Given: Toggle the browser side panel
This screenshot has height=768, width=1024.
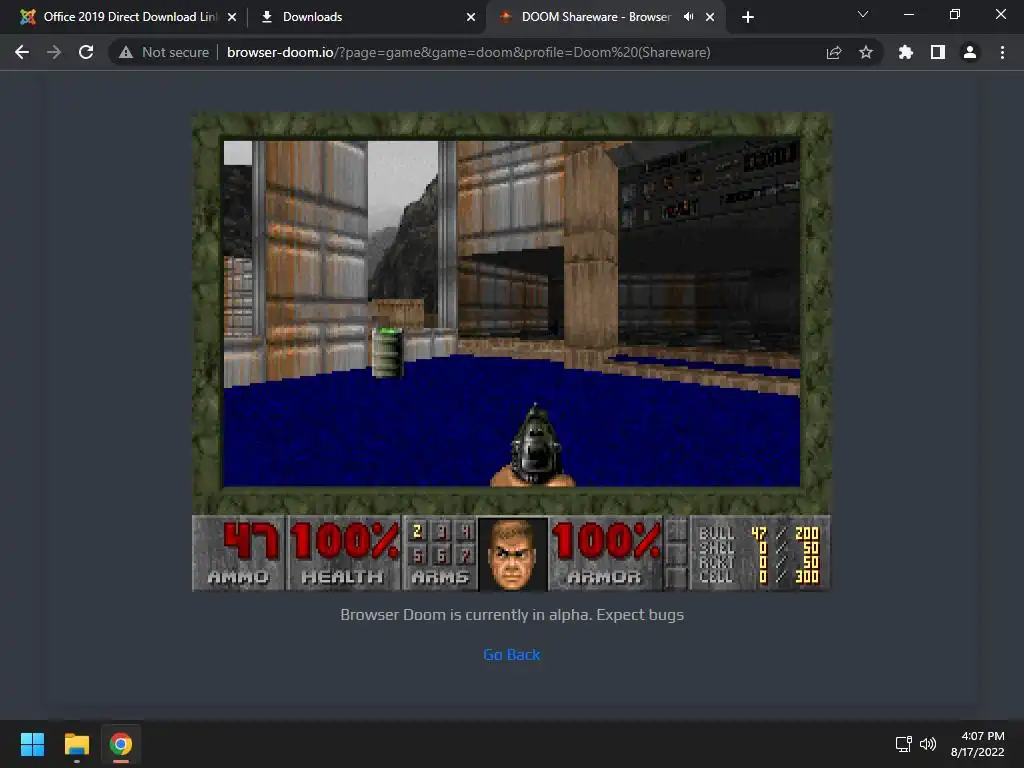Looking at the screenshot, I should tap(938, 52).
